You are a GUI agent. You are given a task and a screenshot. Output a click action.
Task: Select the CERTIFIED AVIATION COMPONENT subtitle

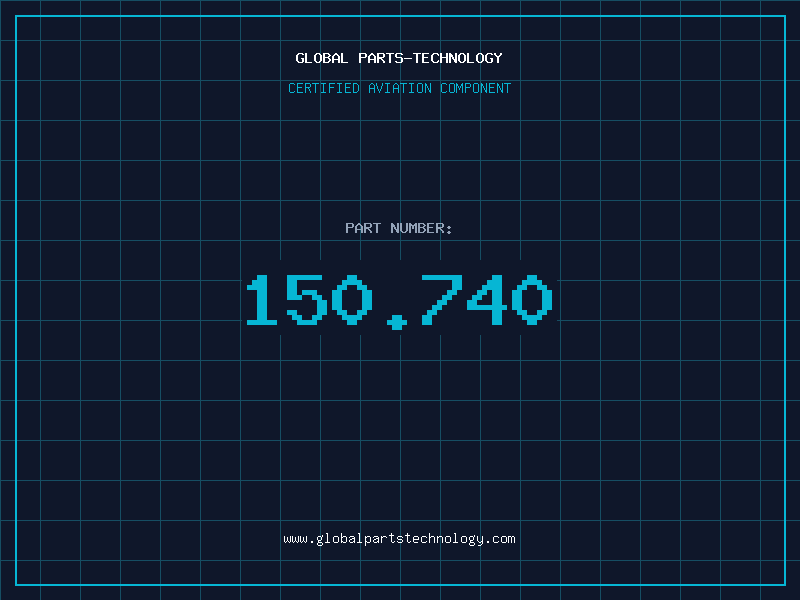click(x=399, y=88)
